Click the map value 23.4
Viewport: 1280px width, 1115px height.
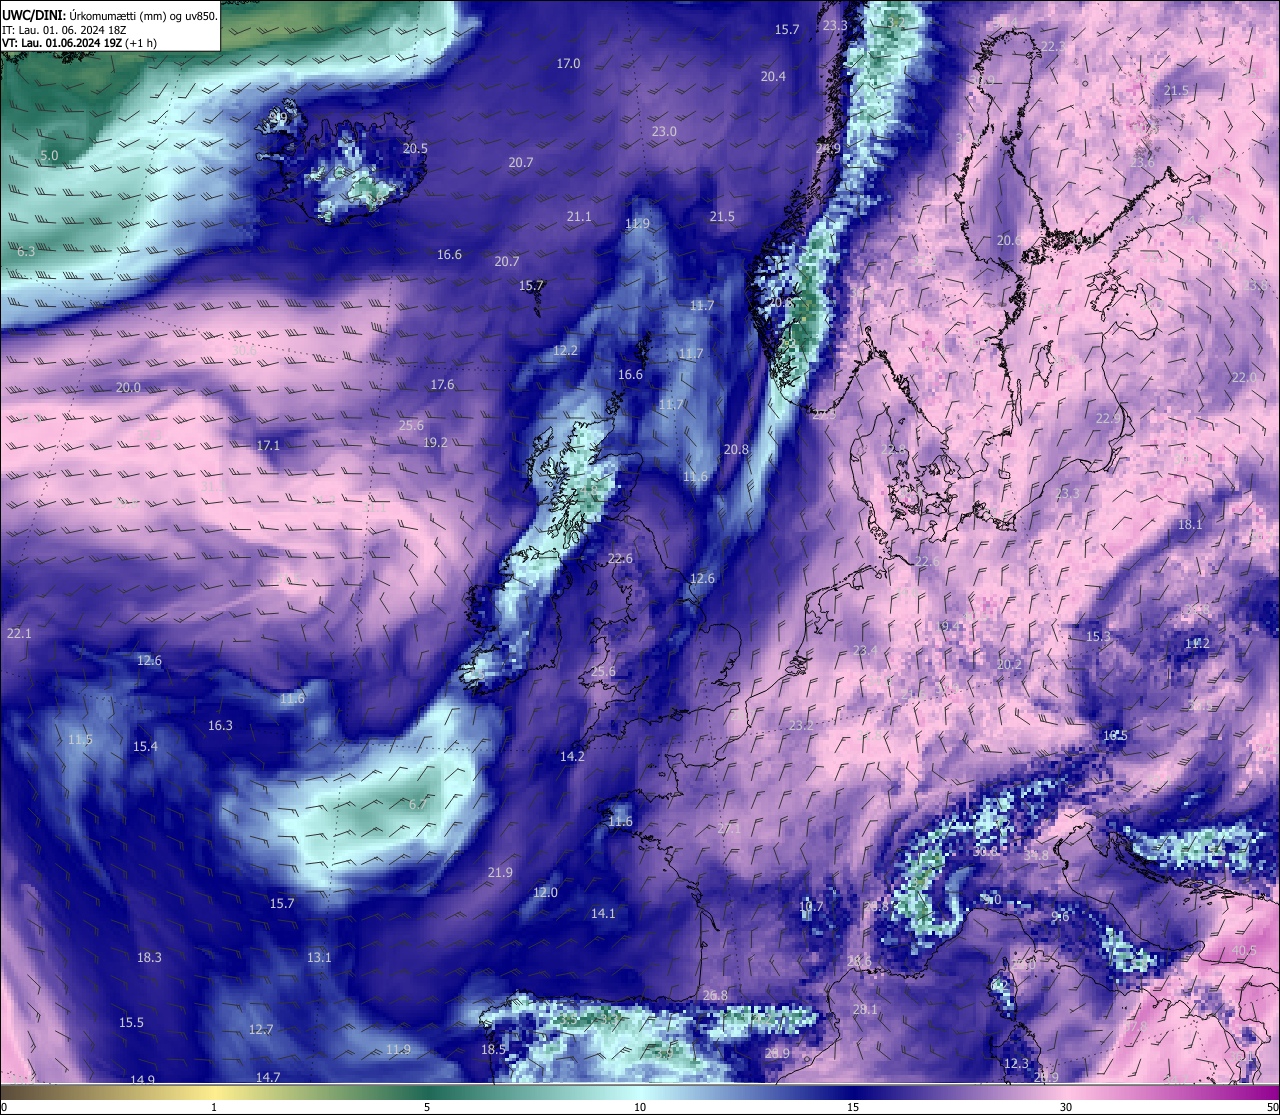tap(865, 651)
